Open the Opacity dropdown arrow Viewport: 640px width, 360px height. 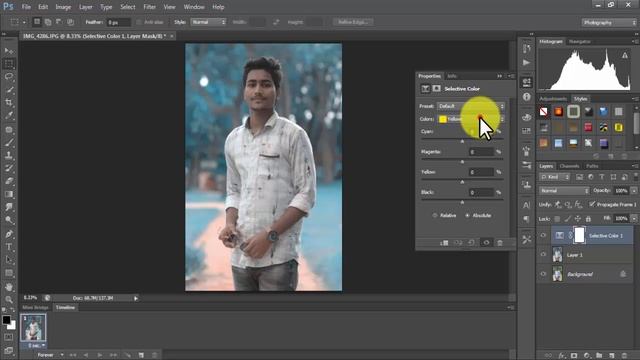634,191
